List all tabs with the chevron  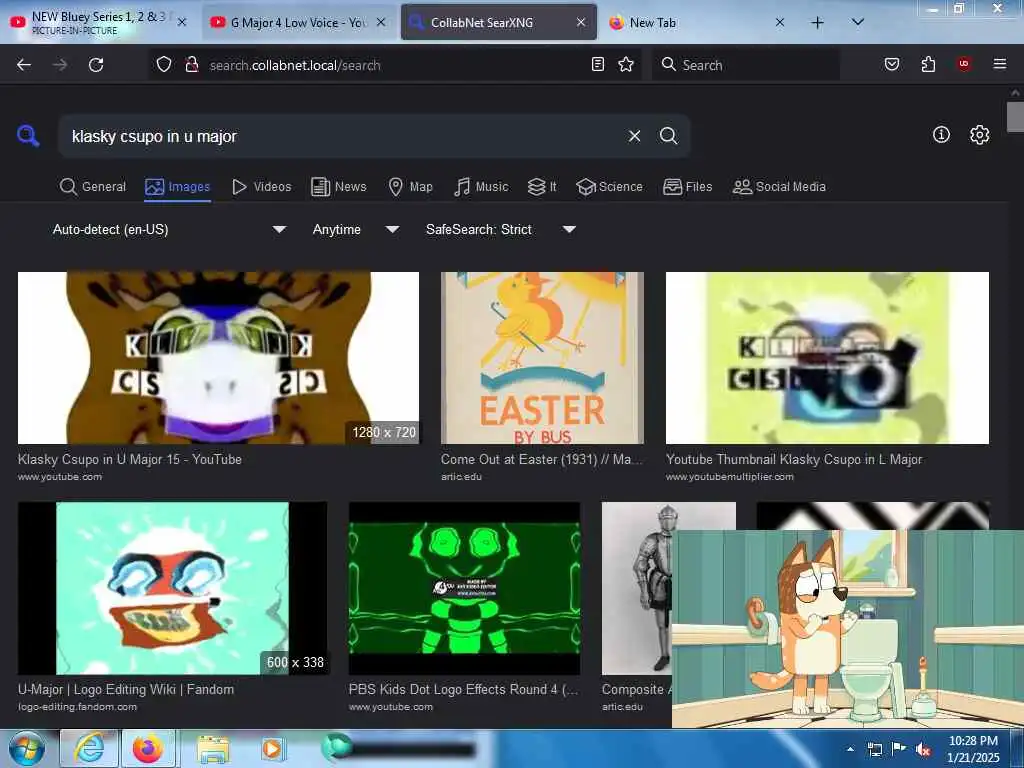858,22
